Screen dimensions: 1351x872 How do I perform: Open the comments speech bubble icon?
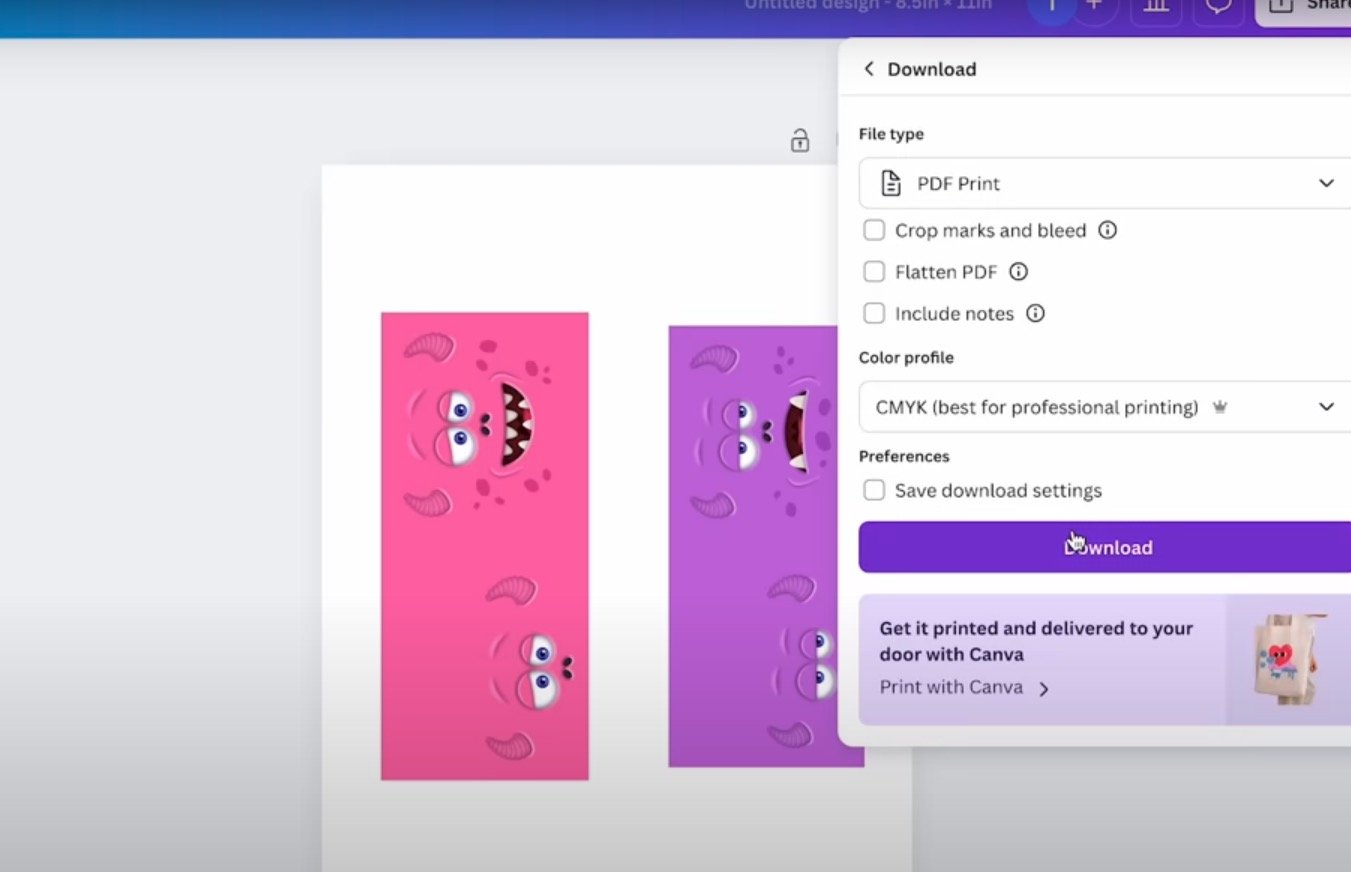[1217, 8]
